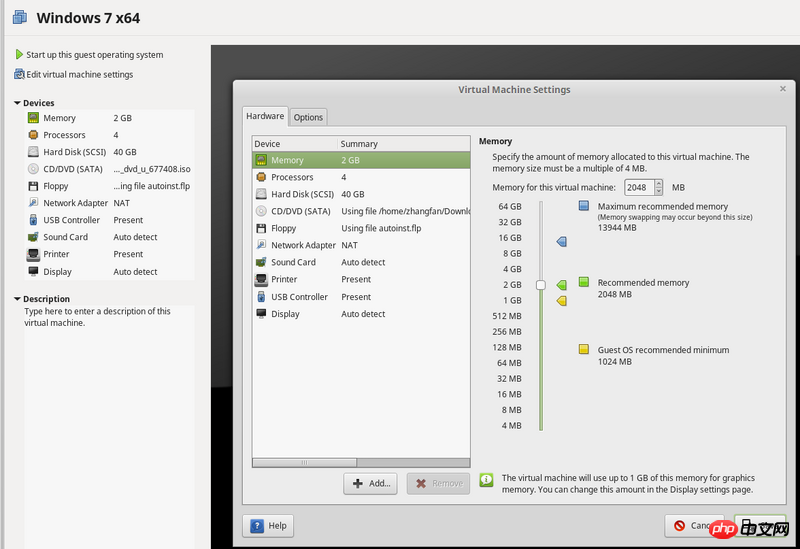This screenshot has width=800, height=549.
Task: Click 'Using file autoinst.flp' summary text
Action: click(382, 228)
